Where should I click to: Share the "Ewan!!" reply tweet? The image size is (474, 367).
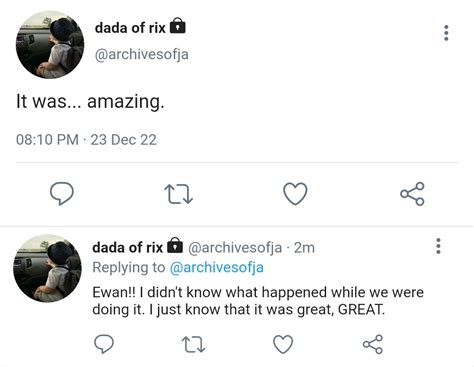373,344
